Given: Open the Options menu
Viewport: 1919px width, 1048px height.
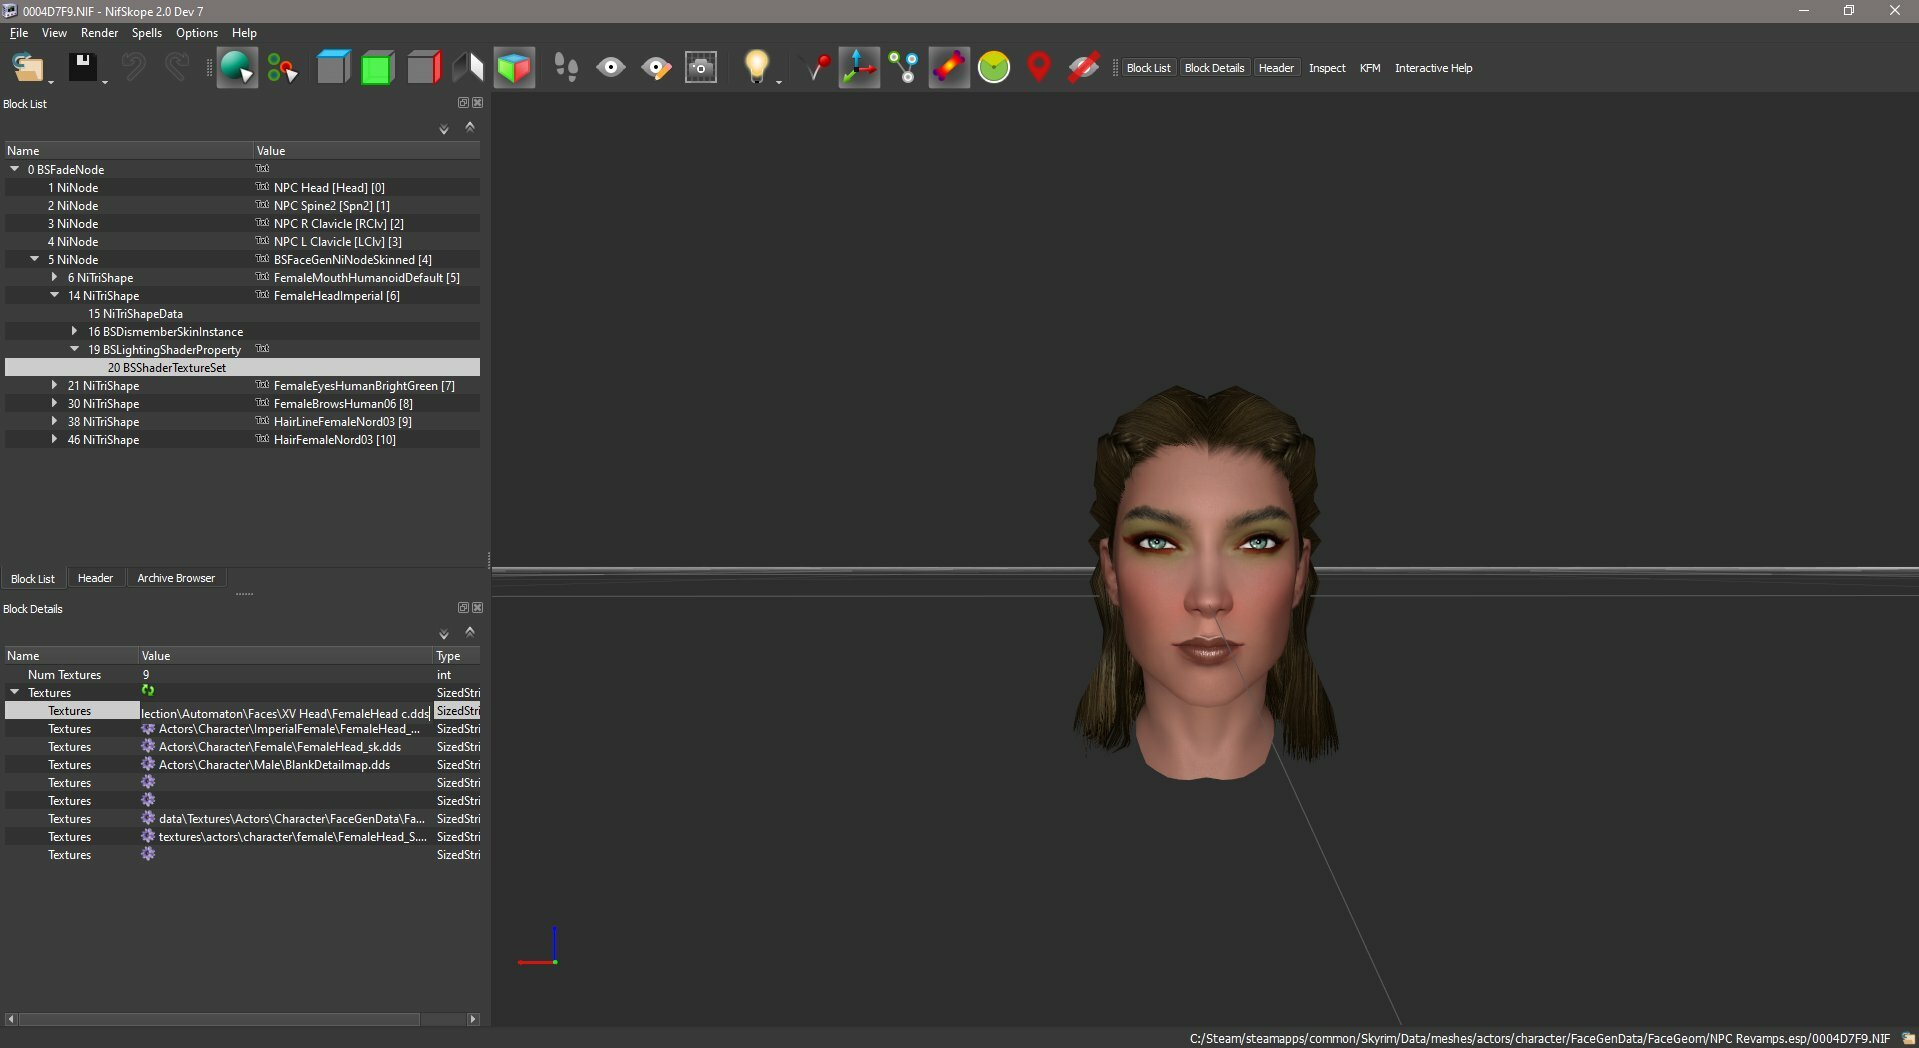Looking at the screenshot, I should coord(196,33).
